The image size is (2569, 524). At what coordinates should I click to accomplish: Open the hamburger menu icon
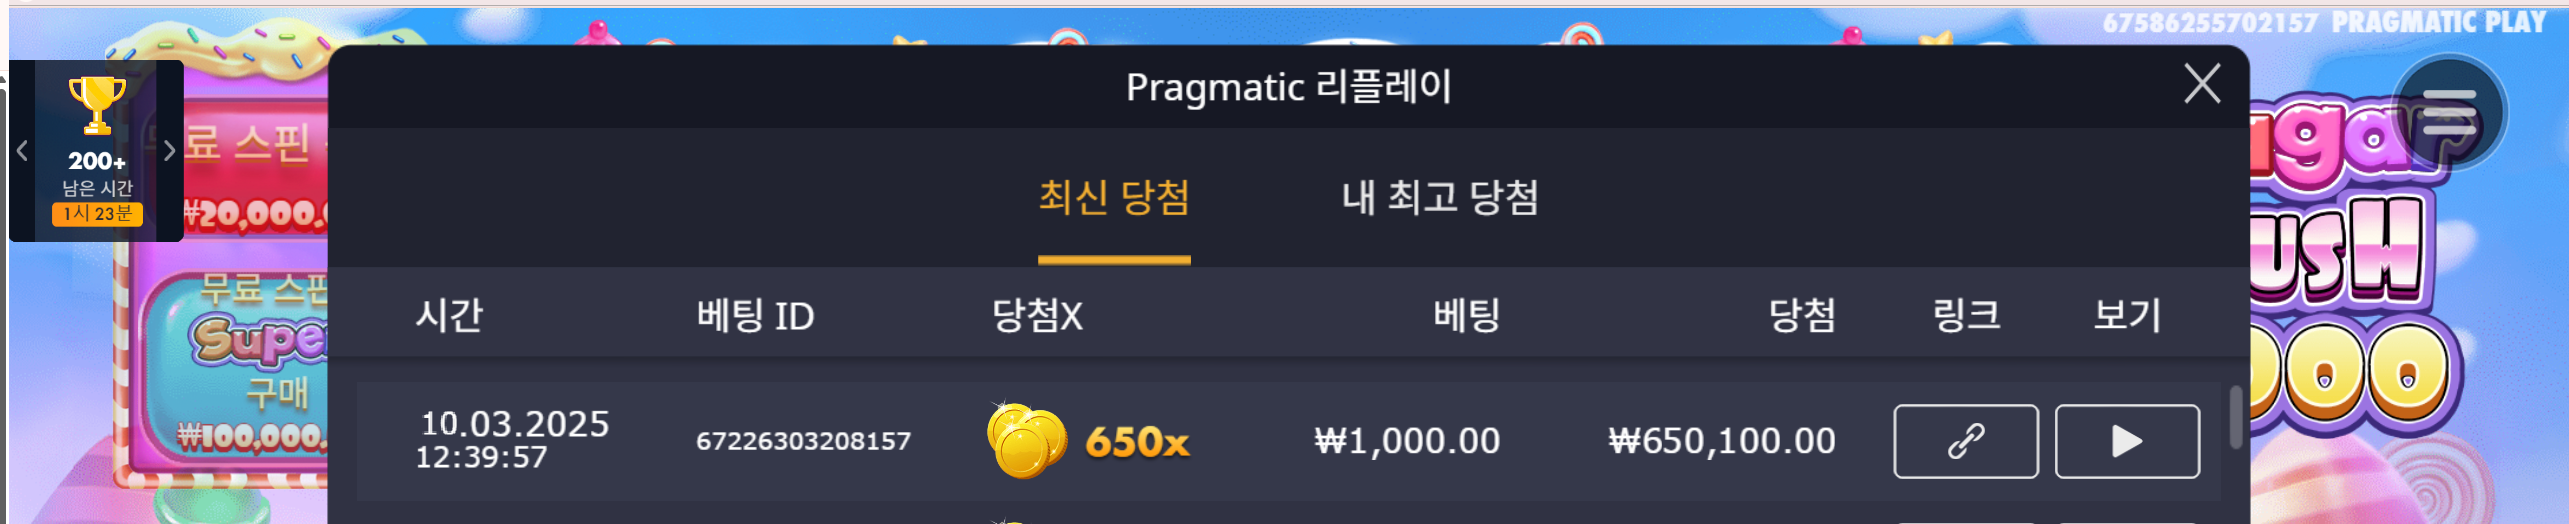point(2449,113)
